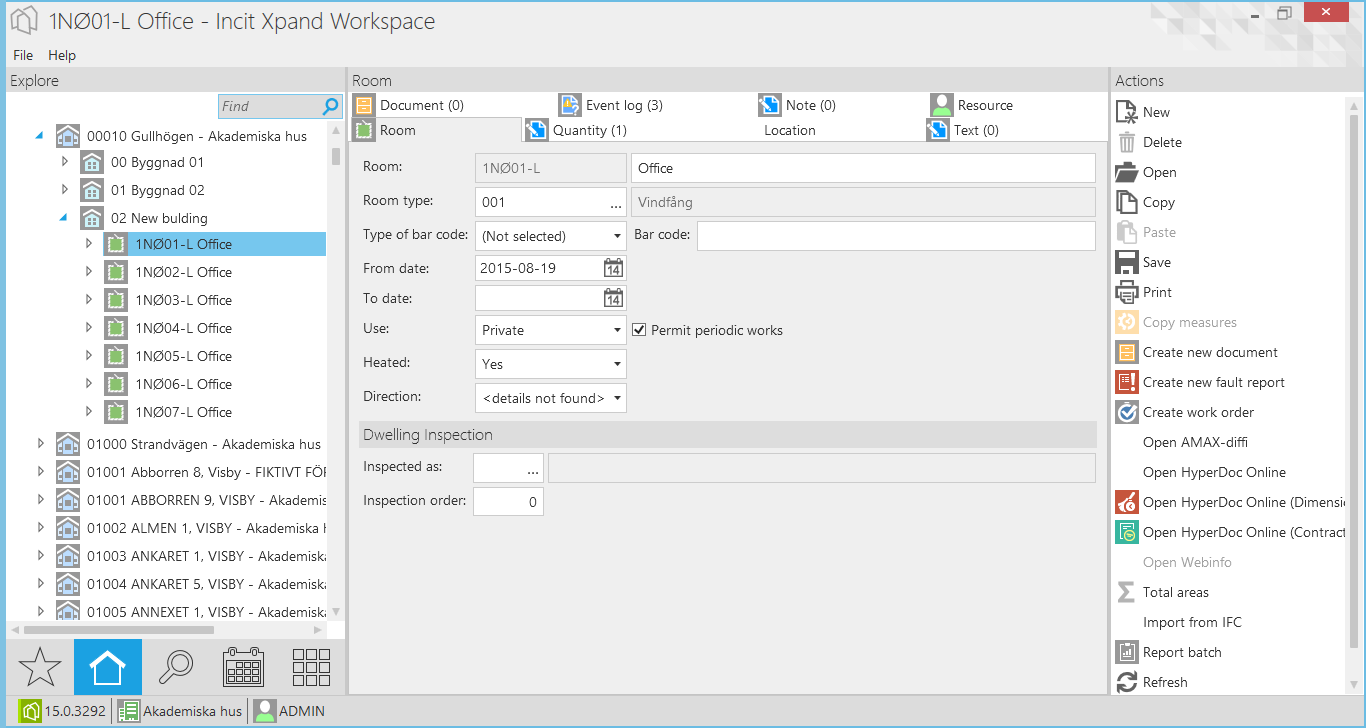Click the Total areas sigma icon

pyautogui.click(x=1127, y=592)
